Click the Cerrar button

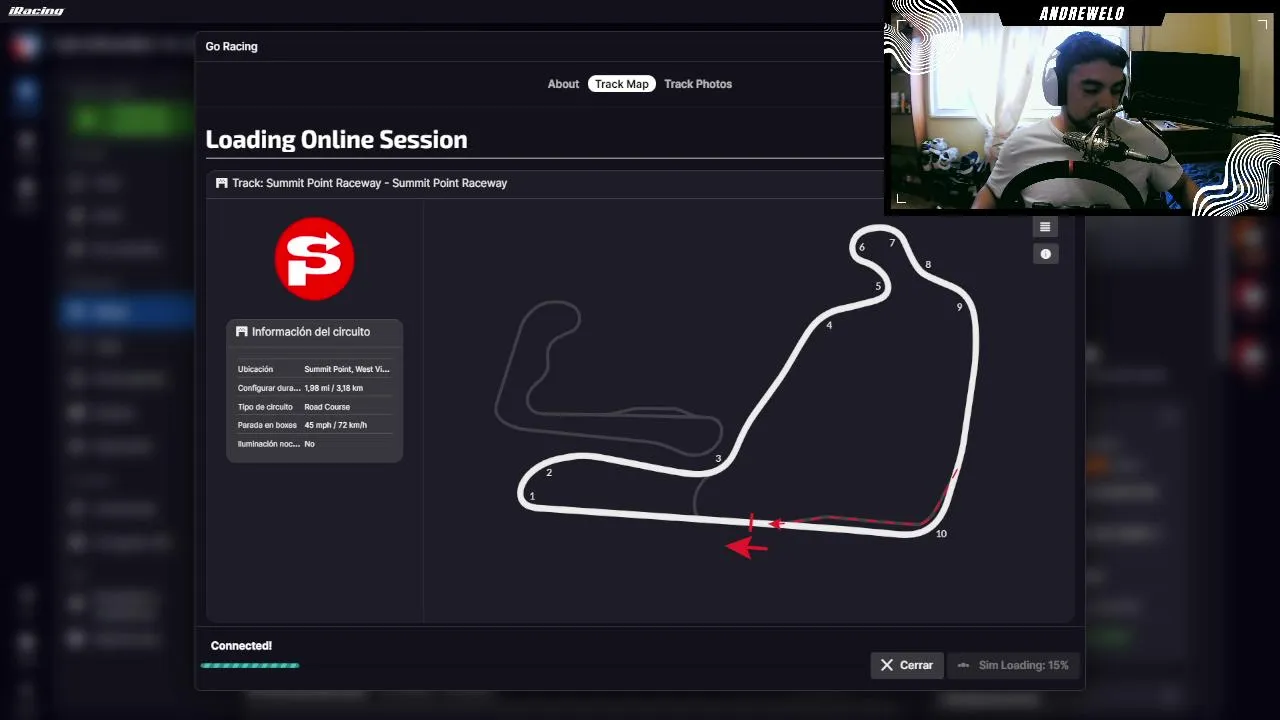(907, 665)
